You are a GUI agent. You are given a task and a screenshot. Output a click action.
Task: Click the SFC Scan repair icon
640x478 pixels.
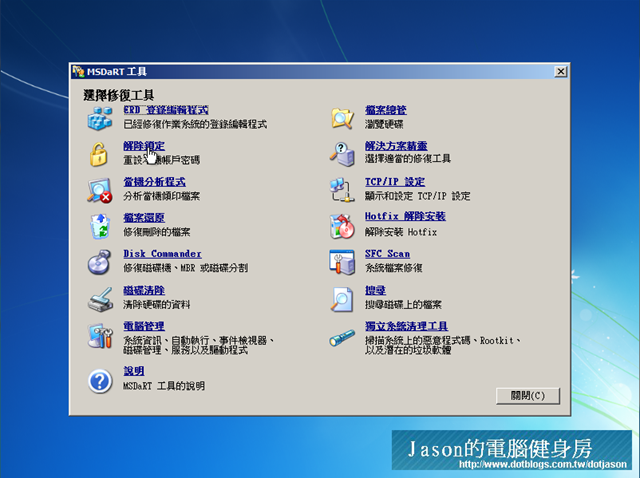pos(342,262)
